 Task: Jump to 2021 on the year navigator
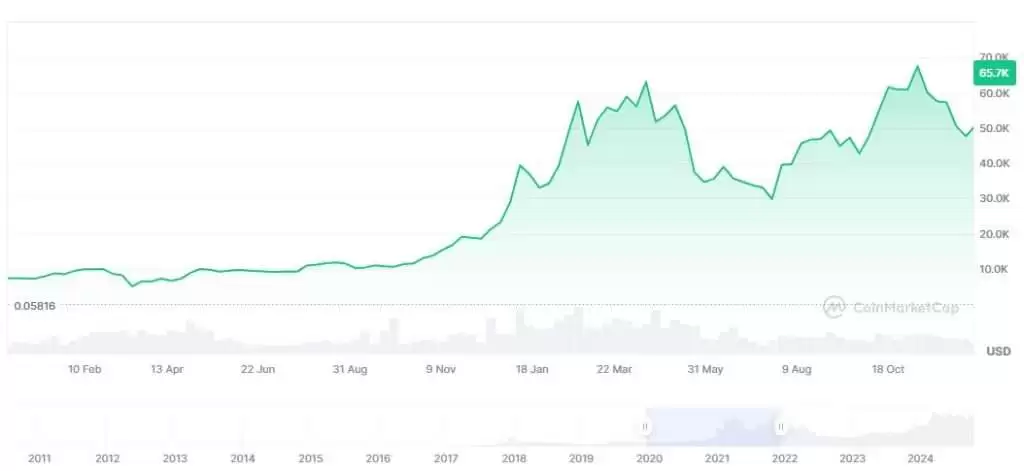pyautogui.click(x=717, y=458)
